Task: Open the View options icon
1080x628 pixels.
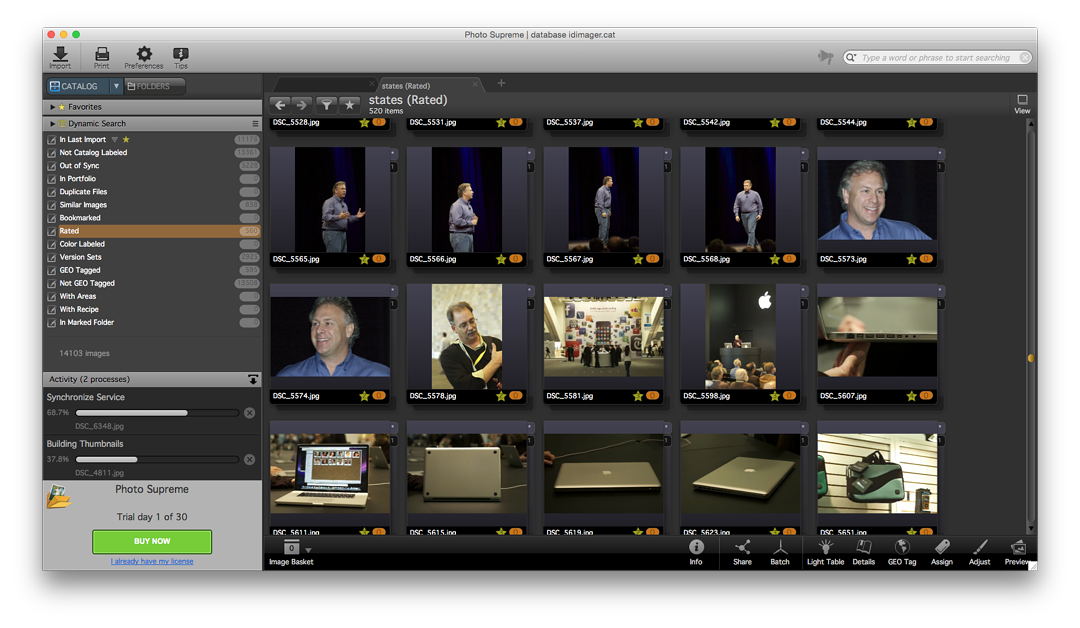Action: coord(1022,104)
